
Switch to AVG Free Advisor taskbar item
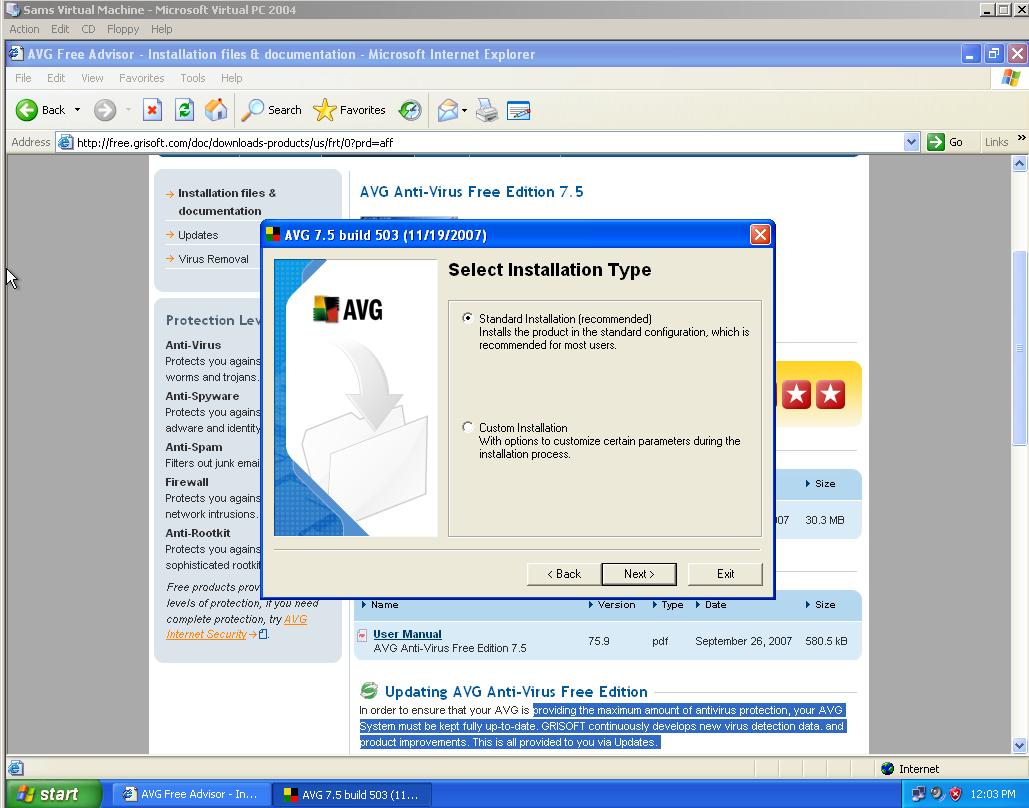click(x=190, y=794)
